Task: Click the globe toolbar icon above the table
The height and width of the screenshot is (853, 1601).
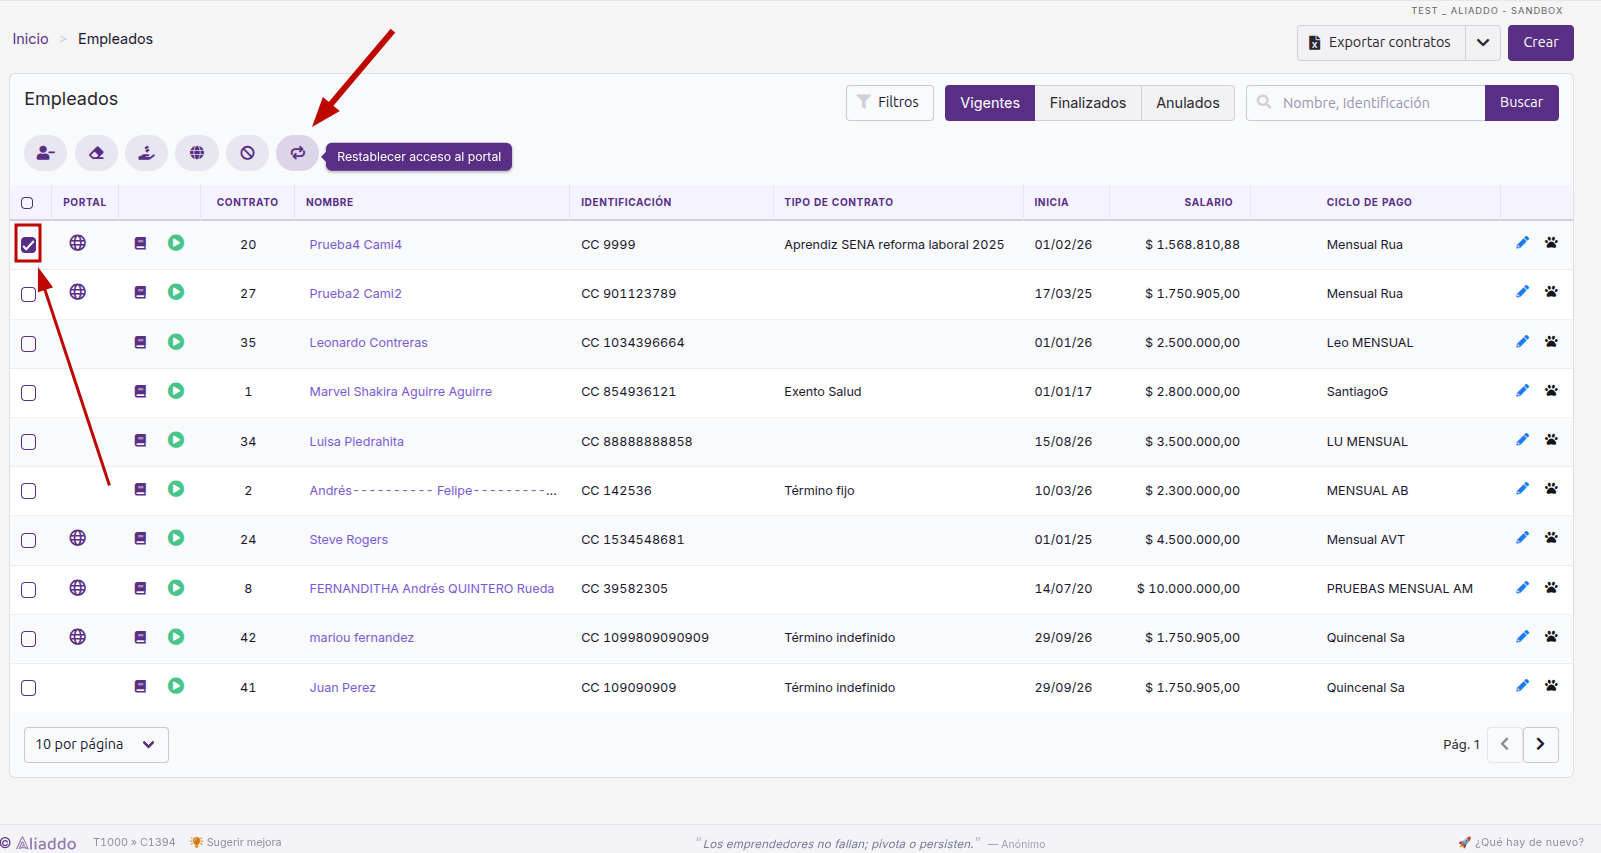Action: [197, 153]
